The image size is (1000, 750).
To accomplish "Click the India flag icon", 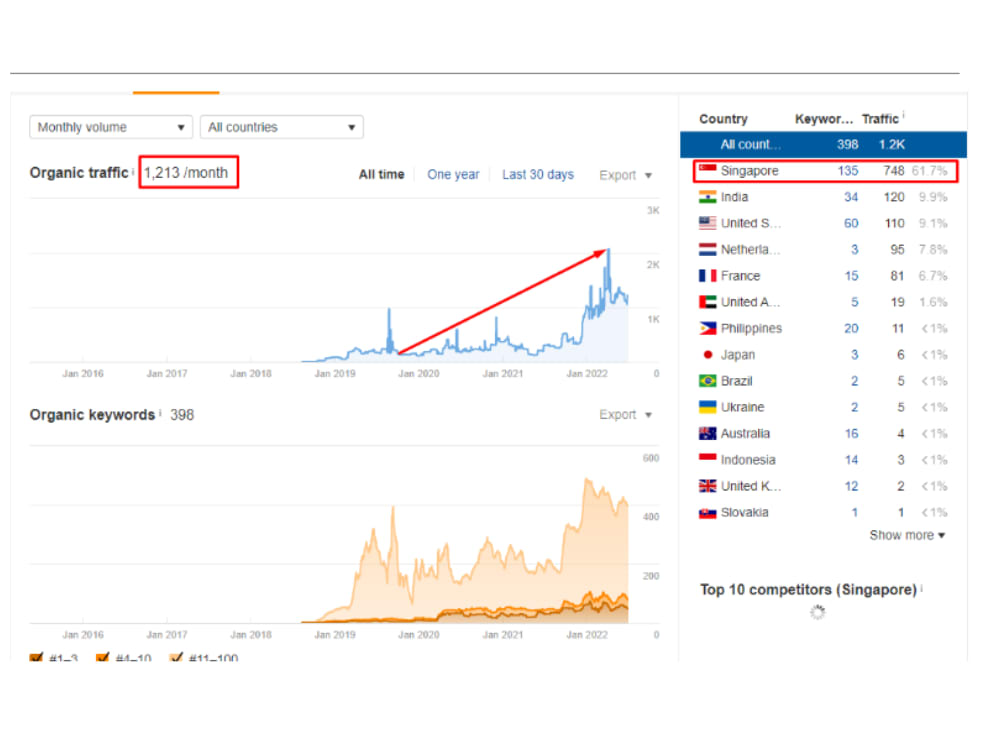I will [x=707, y=197].
